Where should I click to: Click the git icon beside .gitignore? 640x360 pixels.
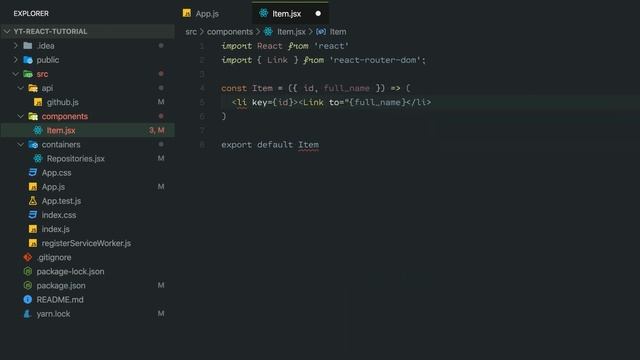28,257
